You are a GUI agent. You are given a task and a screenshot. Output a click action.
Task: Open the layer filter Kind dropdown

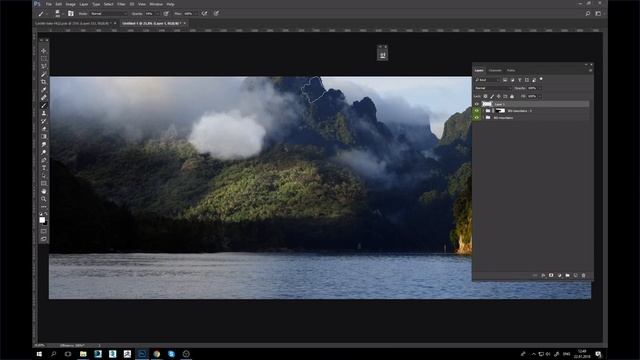487,80
